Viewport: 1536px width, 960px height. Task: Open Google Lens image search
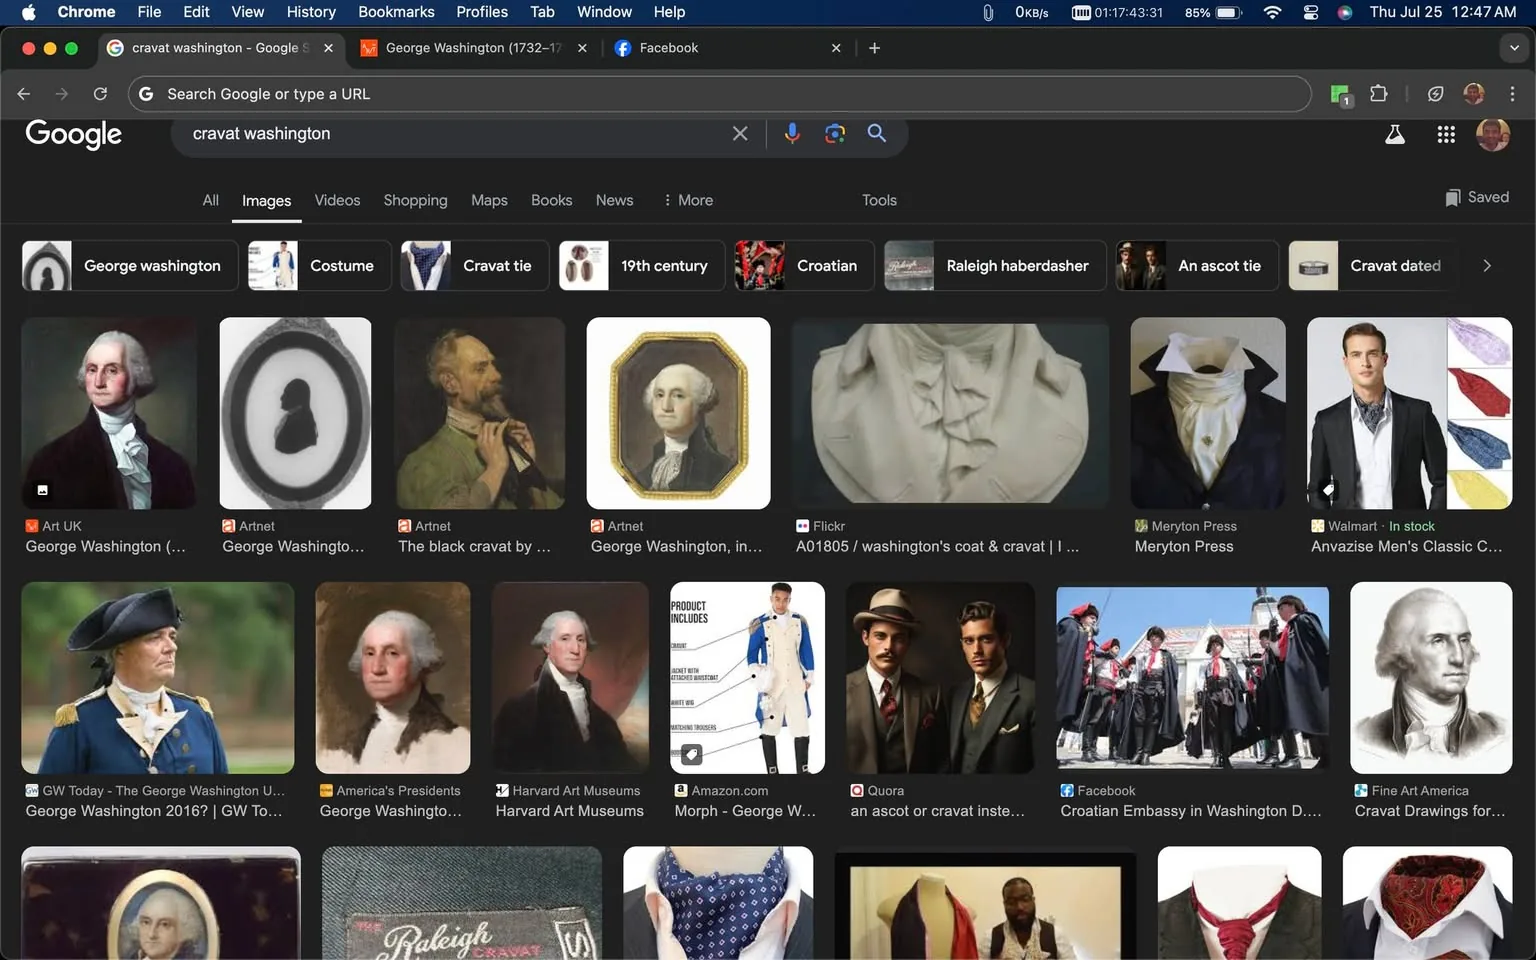[x=835, y=133]
